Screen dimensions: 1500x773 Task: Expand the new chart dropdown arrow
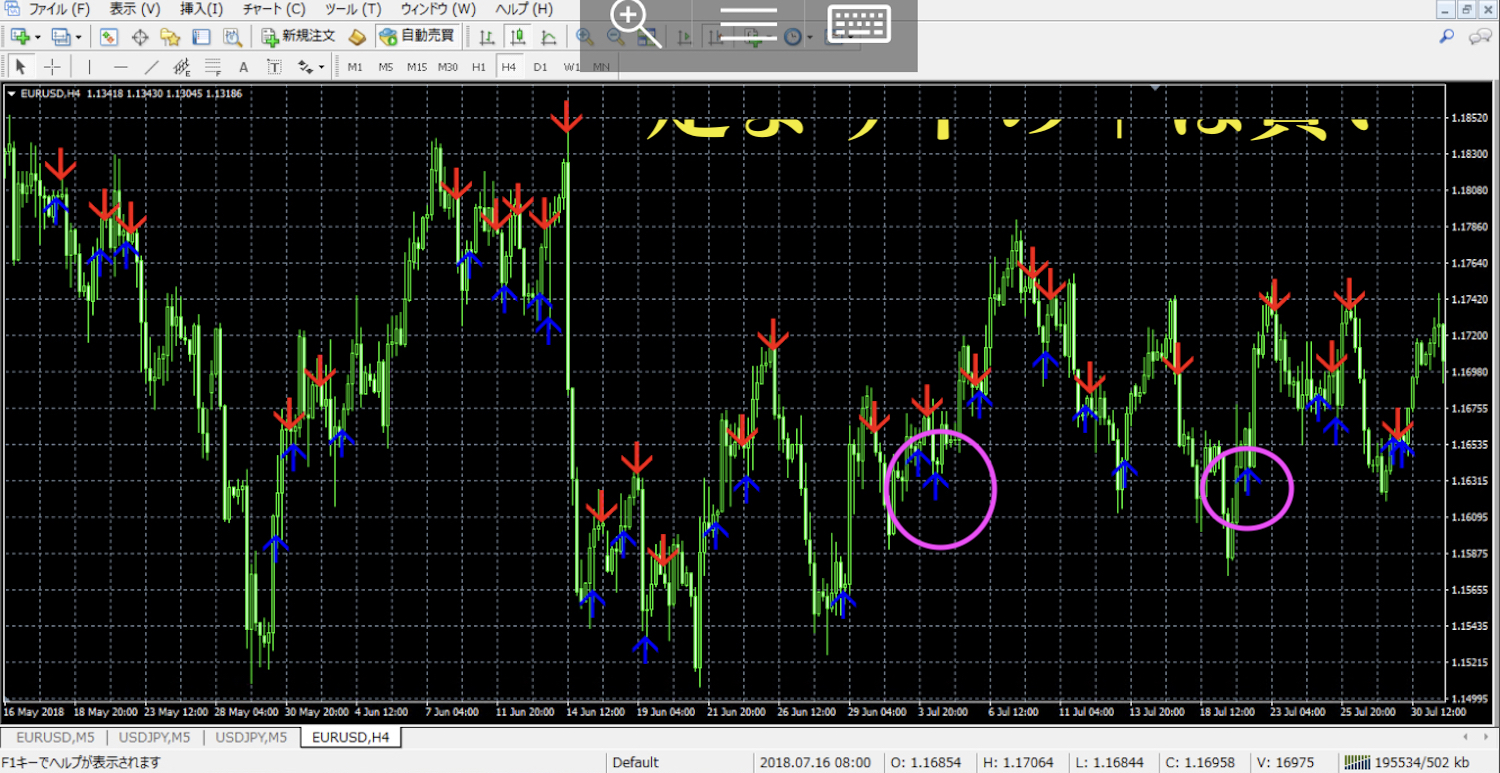[x=37, y=38]
